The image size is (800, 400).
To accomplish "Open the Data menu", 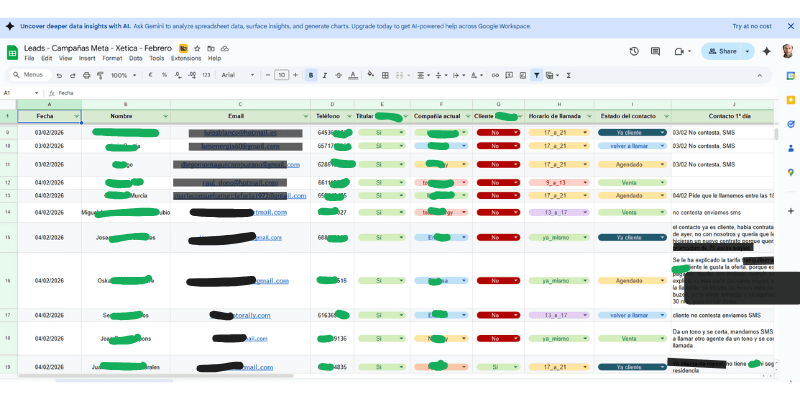I will (136, 58).
